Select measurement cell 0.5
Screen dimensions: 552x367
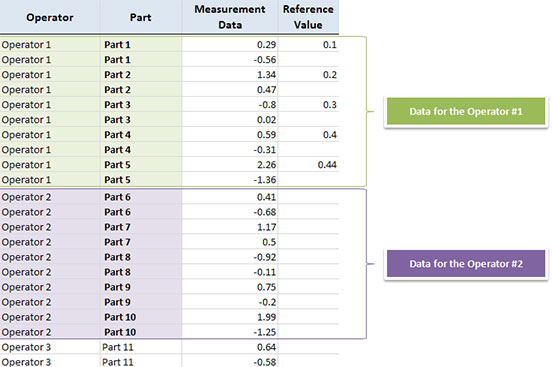(x=230, y=242)
